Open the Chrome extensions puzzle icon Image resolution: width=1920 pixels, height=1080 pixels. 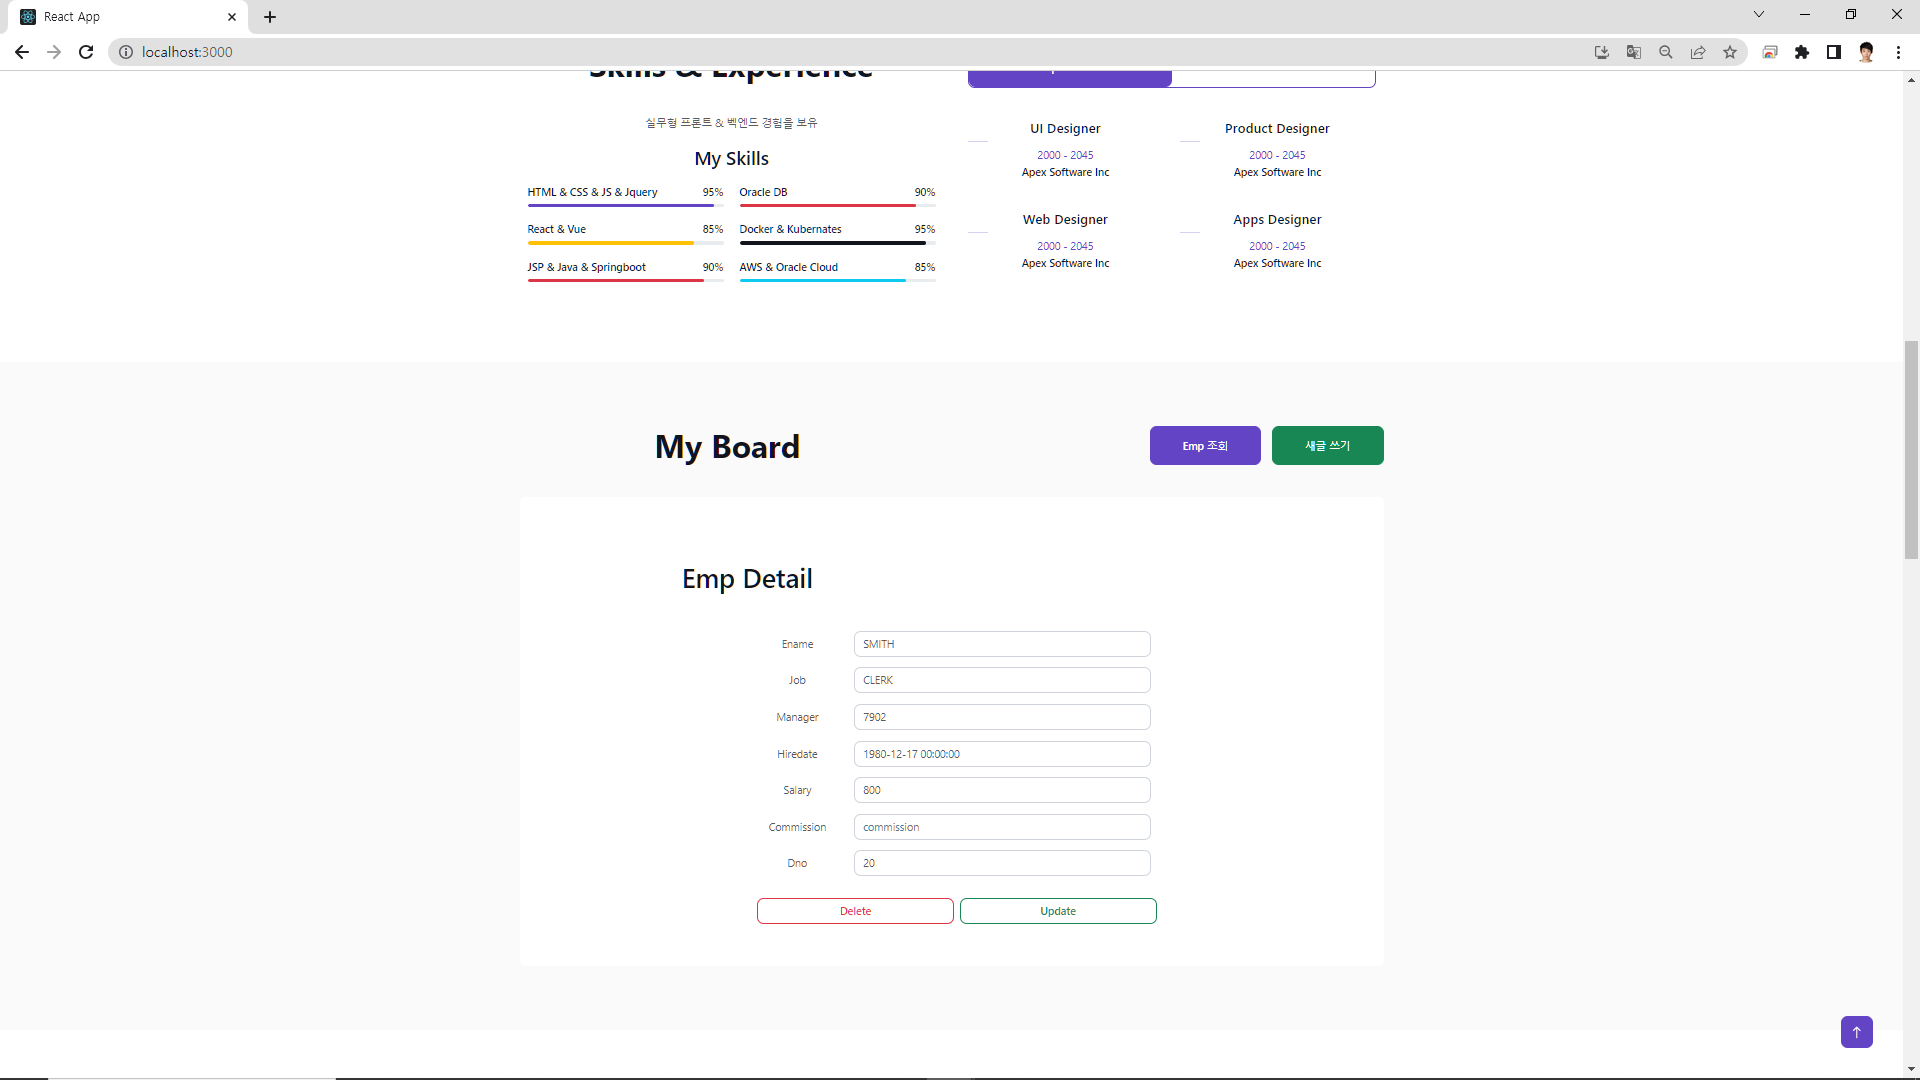tap(1802, 52)
